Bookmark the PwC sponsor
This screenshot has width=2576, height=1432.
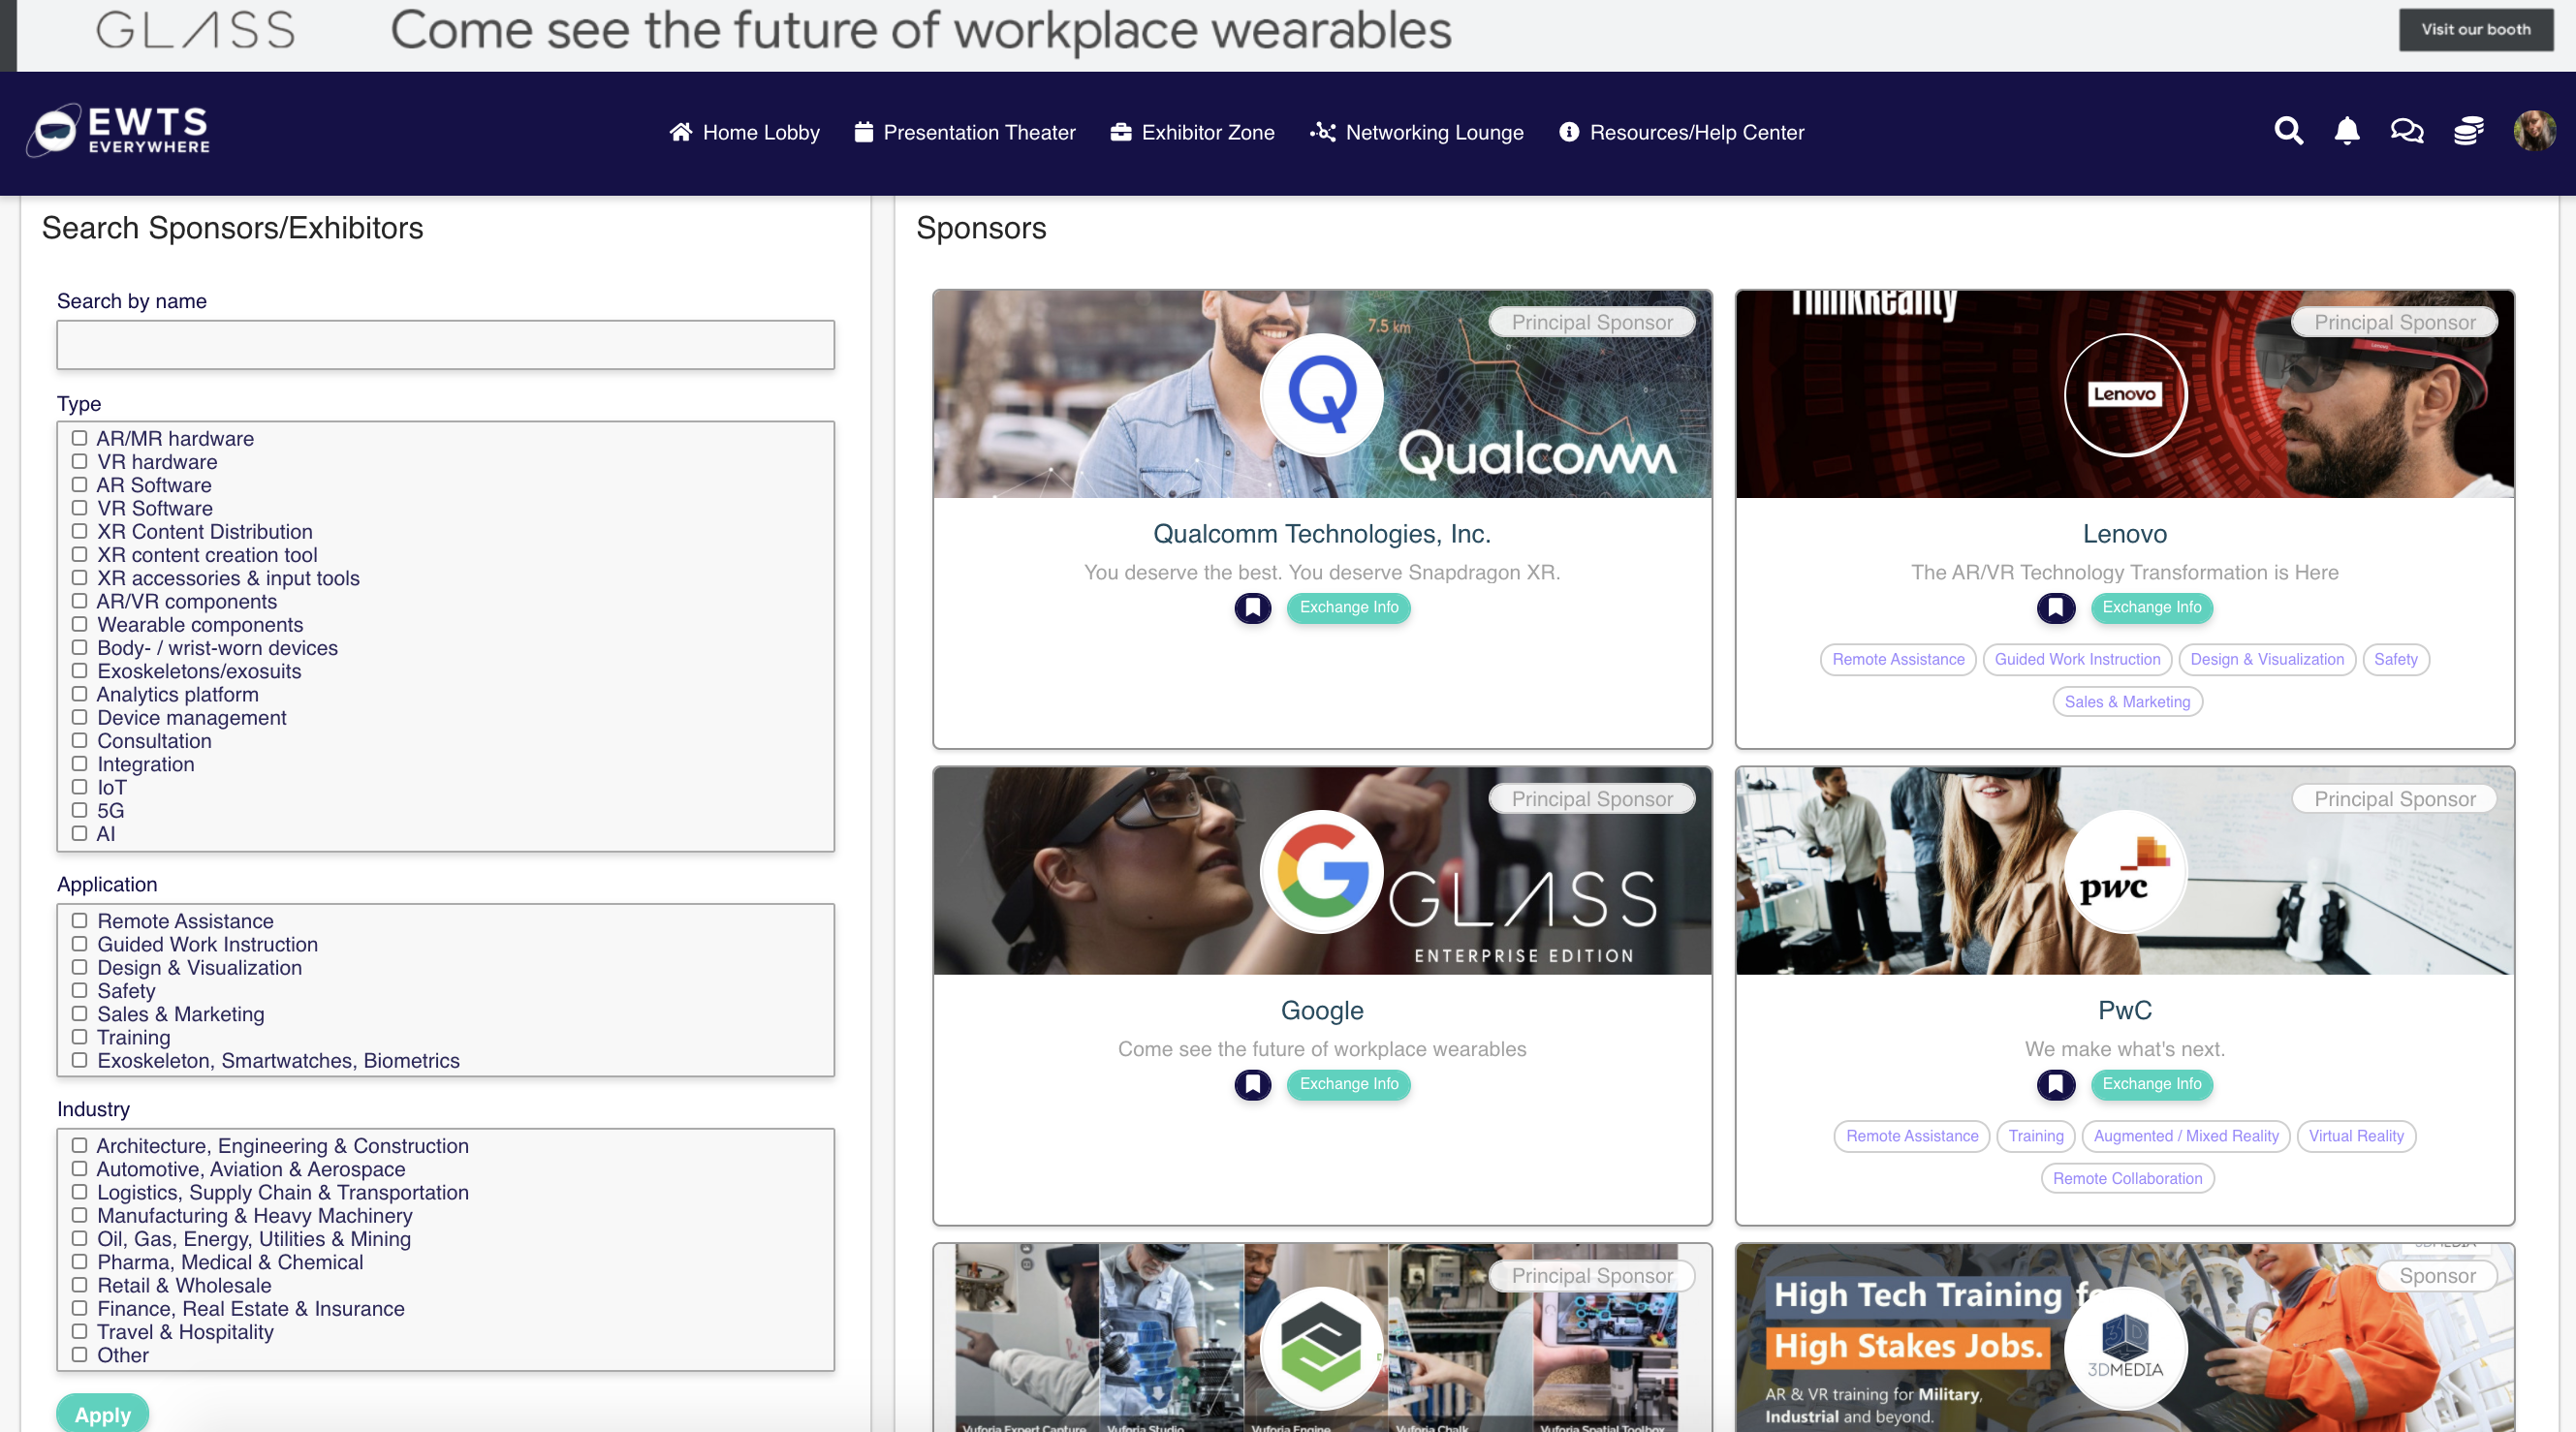pyautogui.click(x=2055, y=1085)
